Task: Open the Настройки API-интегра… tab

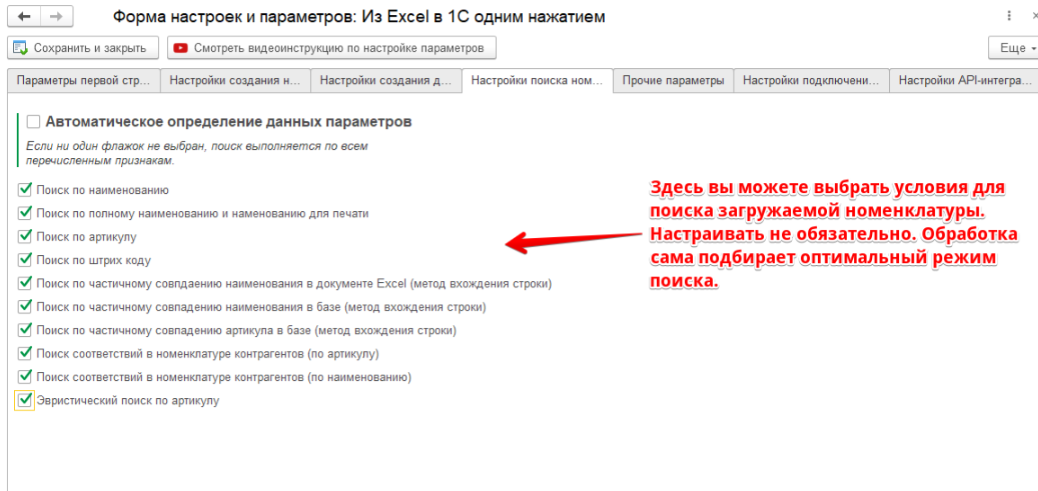Action: [965, 81]
